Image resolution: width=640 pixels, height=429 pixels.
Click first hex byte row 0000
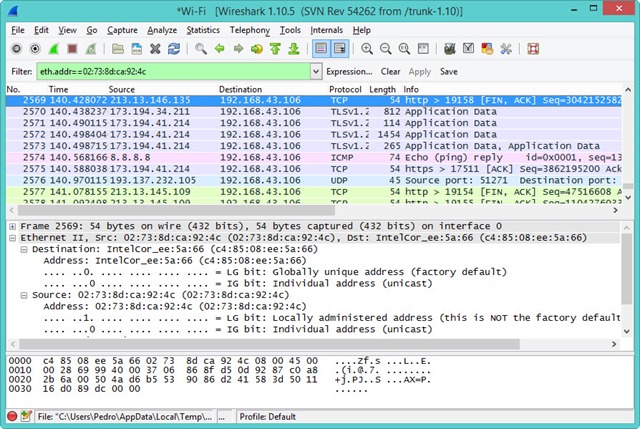coord(220,361)
